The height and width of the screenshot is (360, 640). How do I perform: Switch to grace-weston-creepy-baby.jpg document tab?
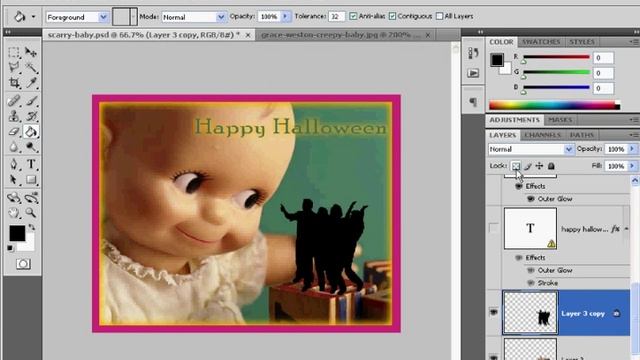tap(340, 35)
